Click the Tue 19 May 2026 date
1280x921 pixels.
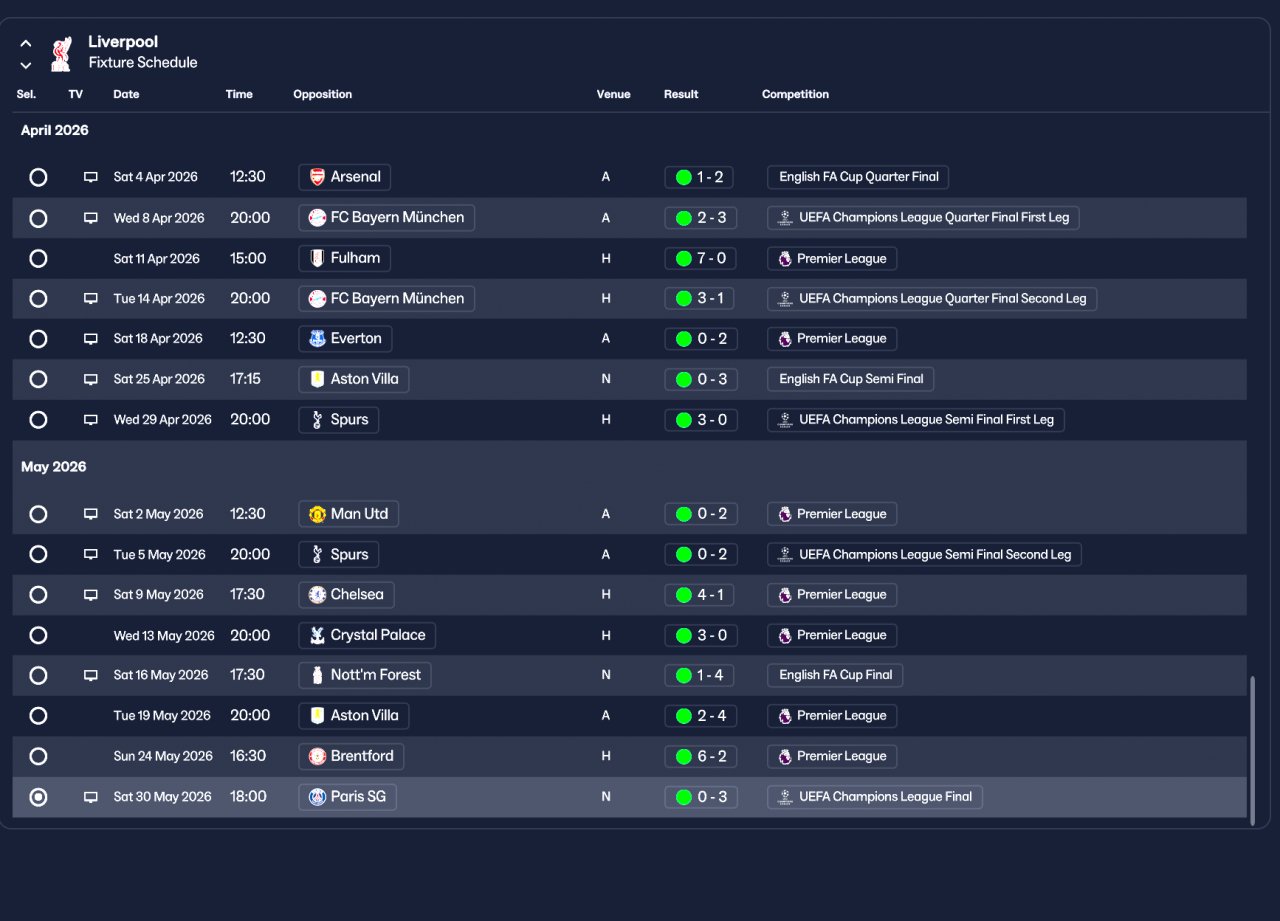click(162, 715)
